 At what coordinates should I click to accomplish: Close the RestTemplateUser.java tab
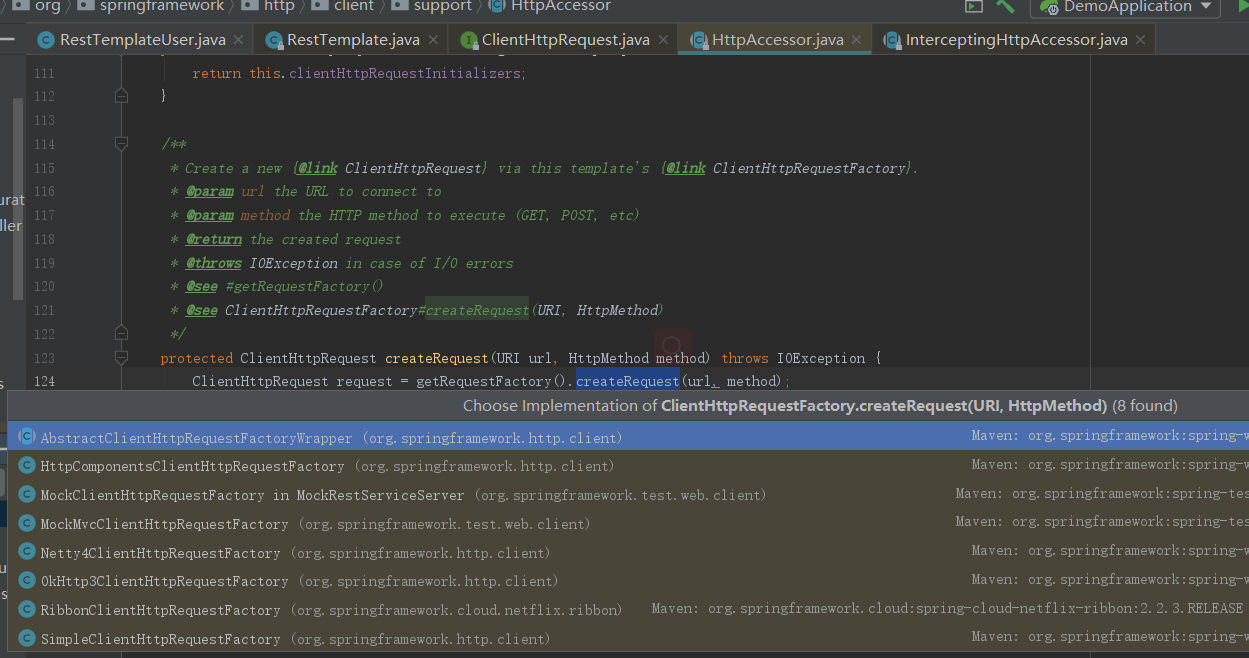[x=238, y=40]
